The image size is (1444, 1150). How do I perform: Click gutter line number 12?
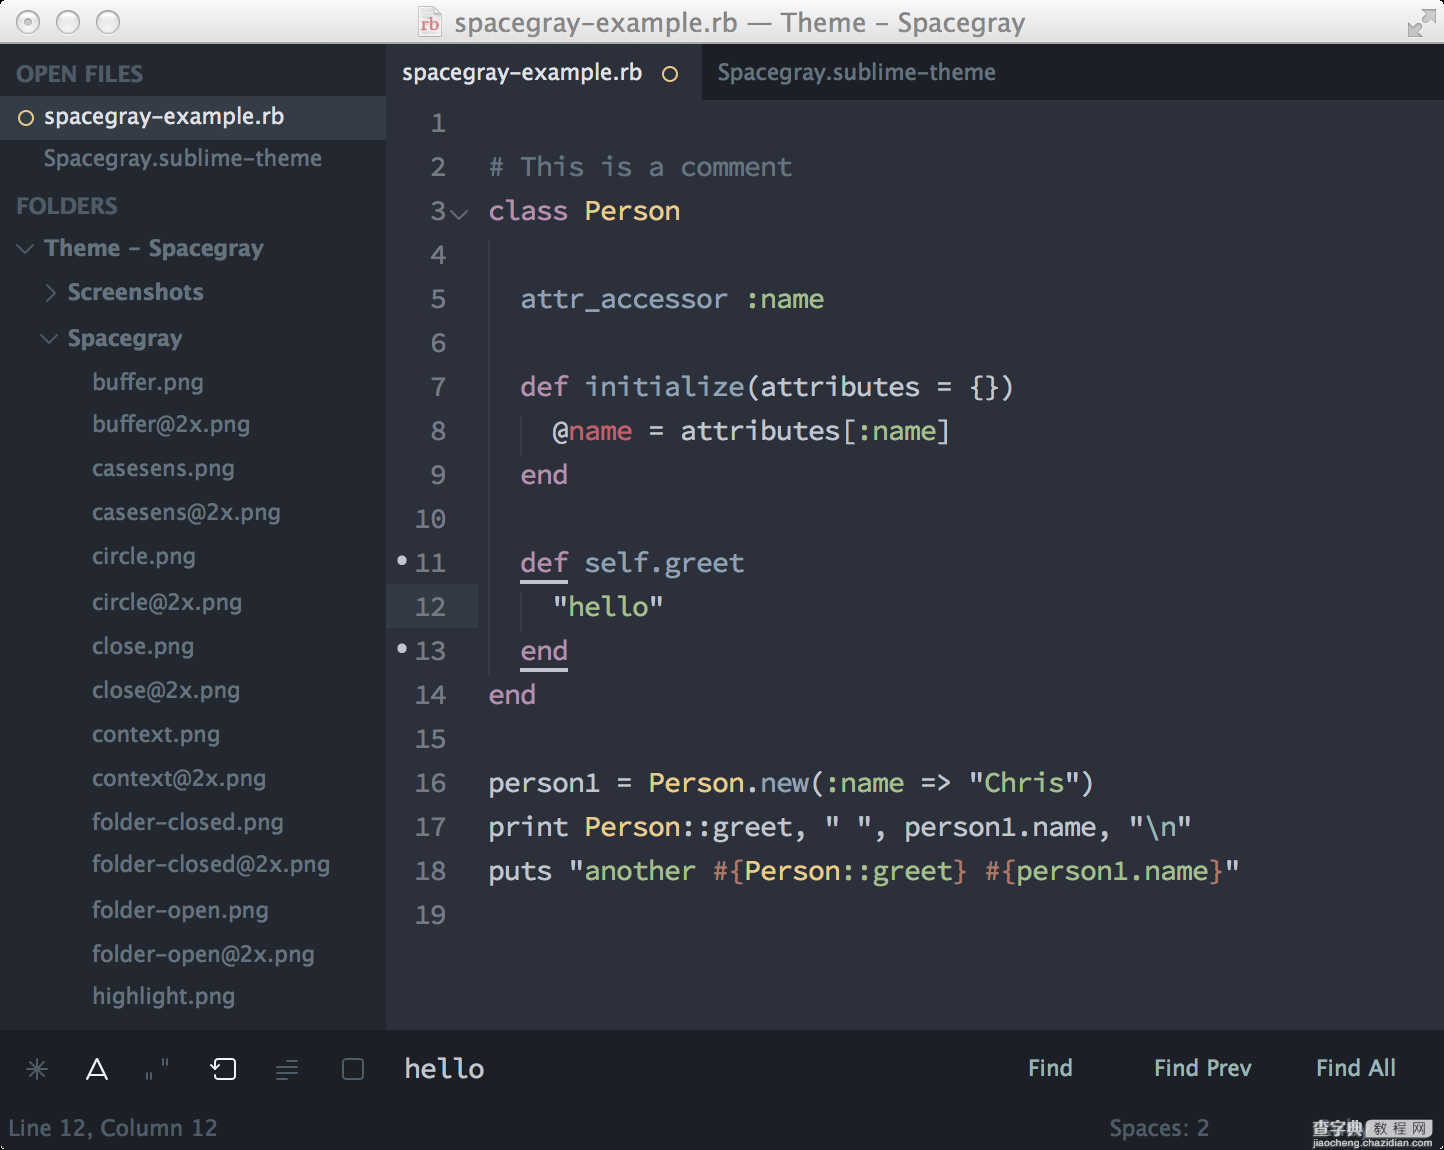pyautogui.click(x=430, y=607)
